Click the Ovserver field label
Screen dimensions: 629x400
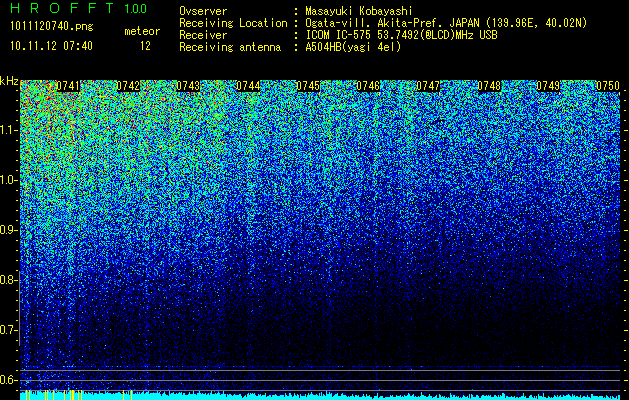pyautogui.click(x=203, y=12)
